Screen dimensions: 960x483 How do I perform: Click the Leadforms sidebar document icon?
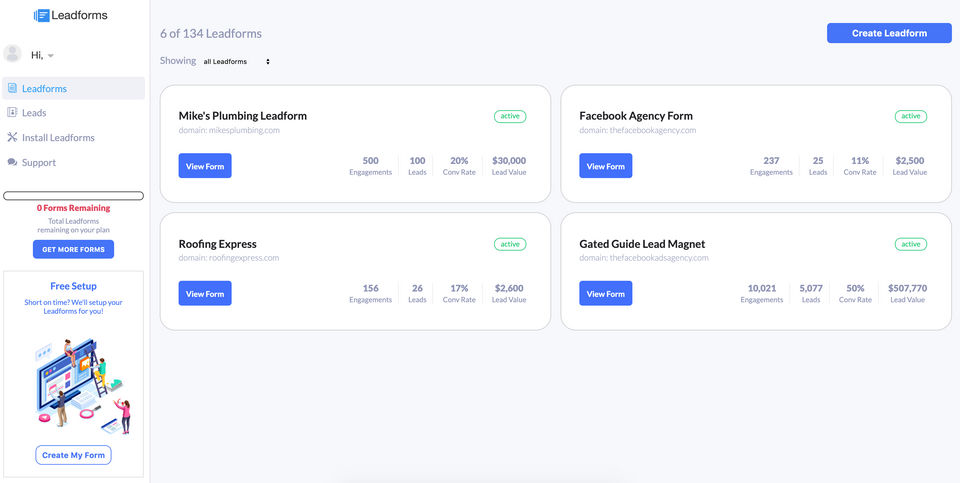point(12,89)
